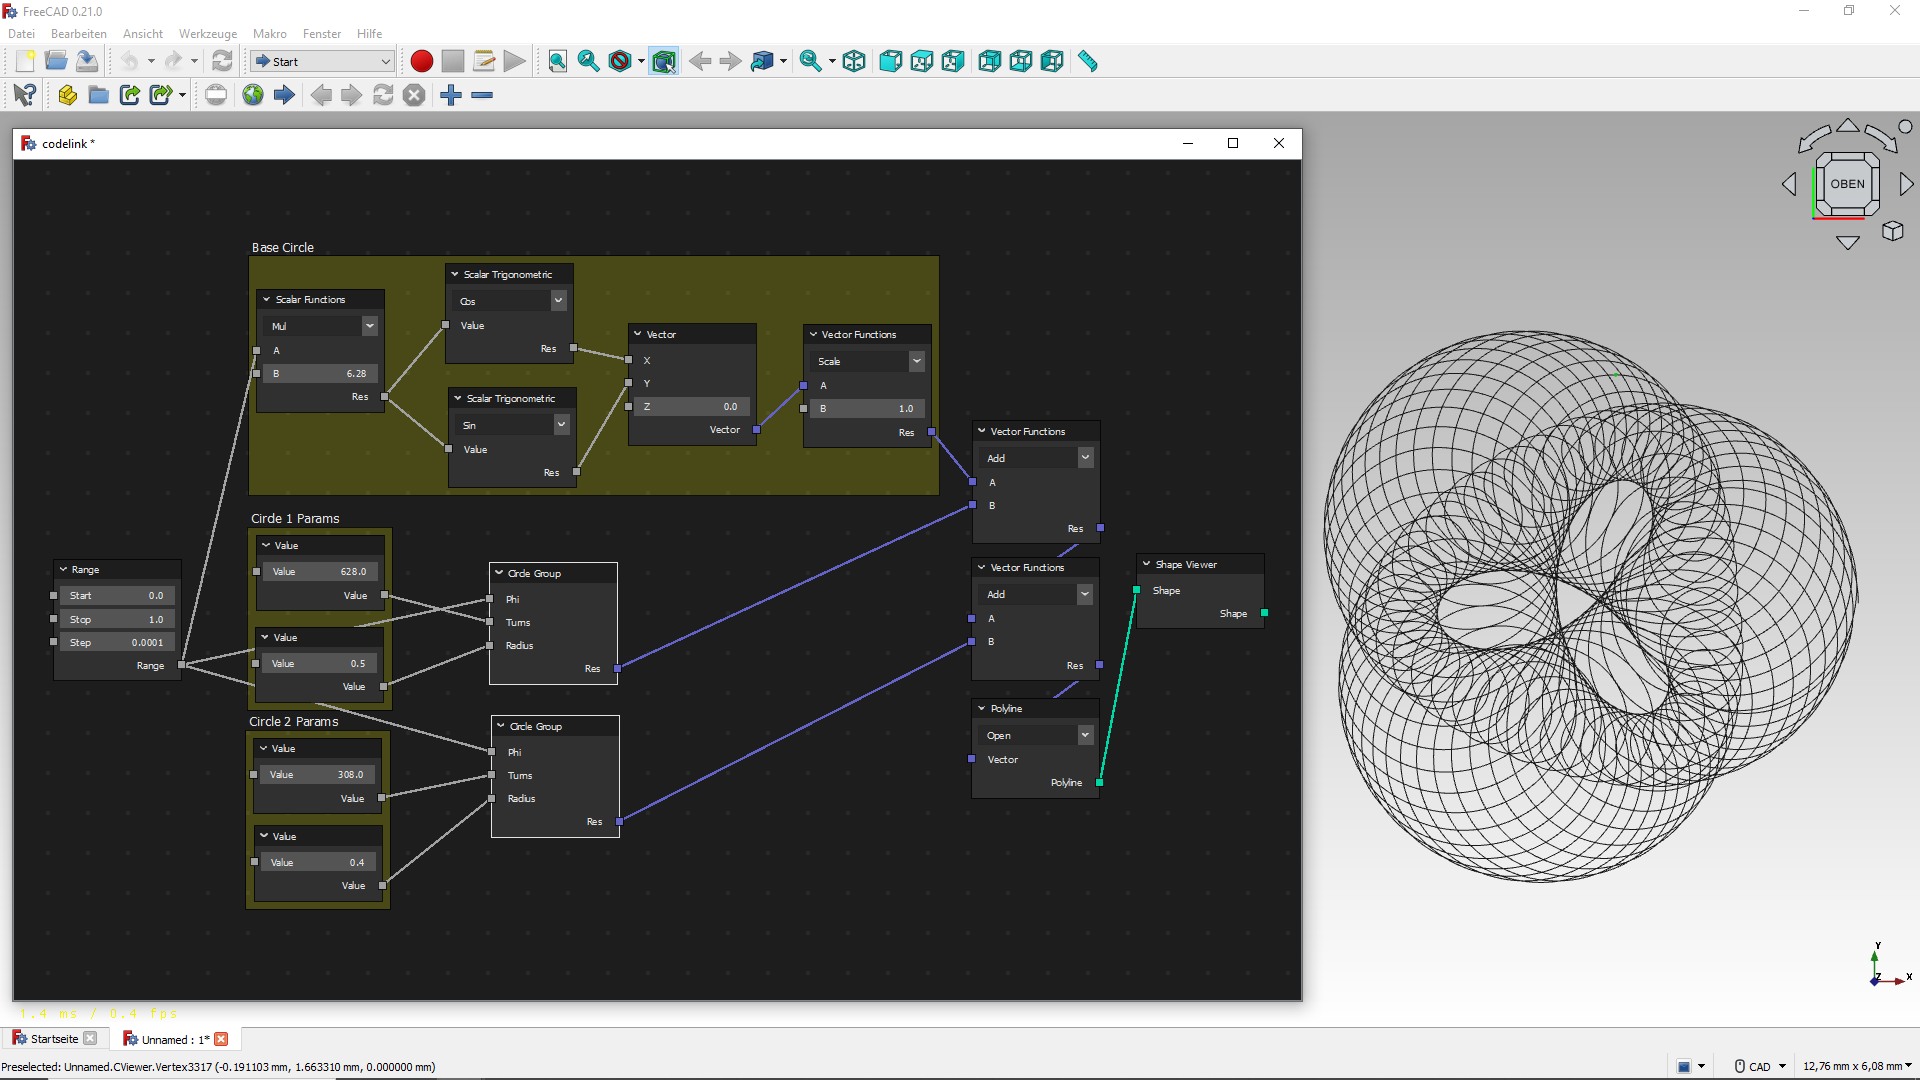Open the Start workbench dropdown
Image resolution: width=1920 pixels, height=1080 pixels.
point(322,62)
